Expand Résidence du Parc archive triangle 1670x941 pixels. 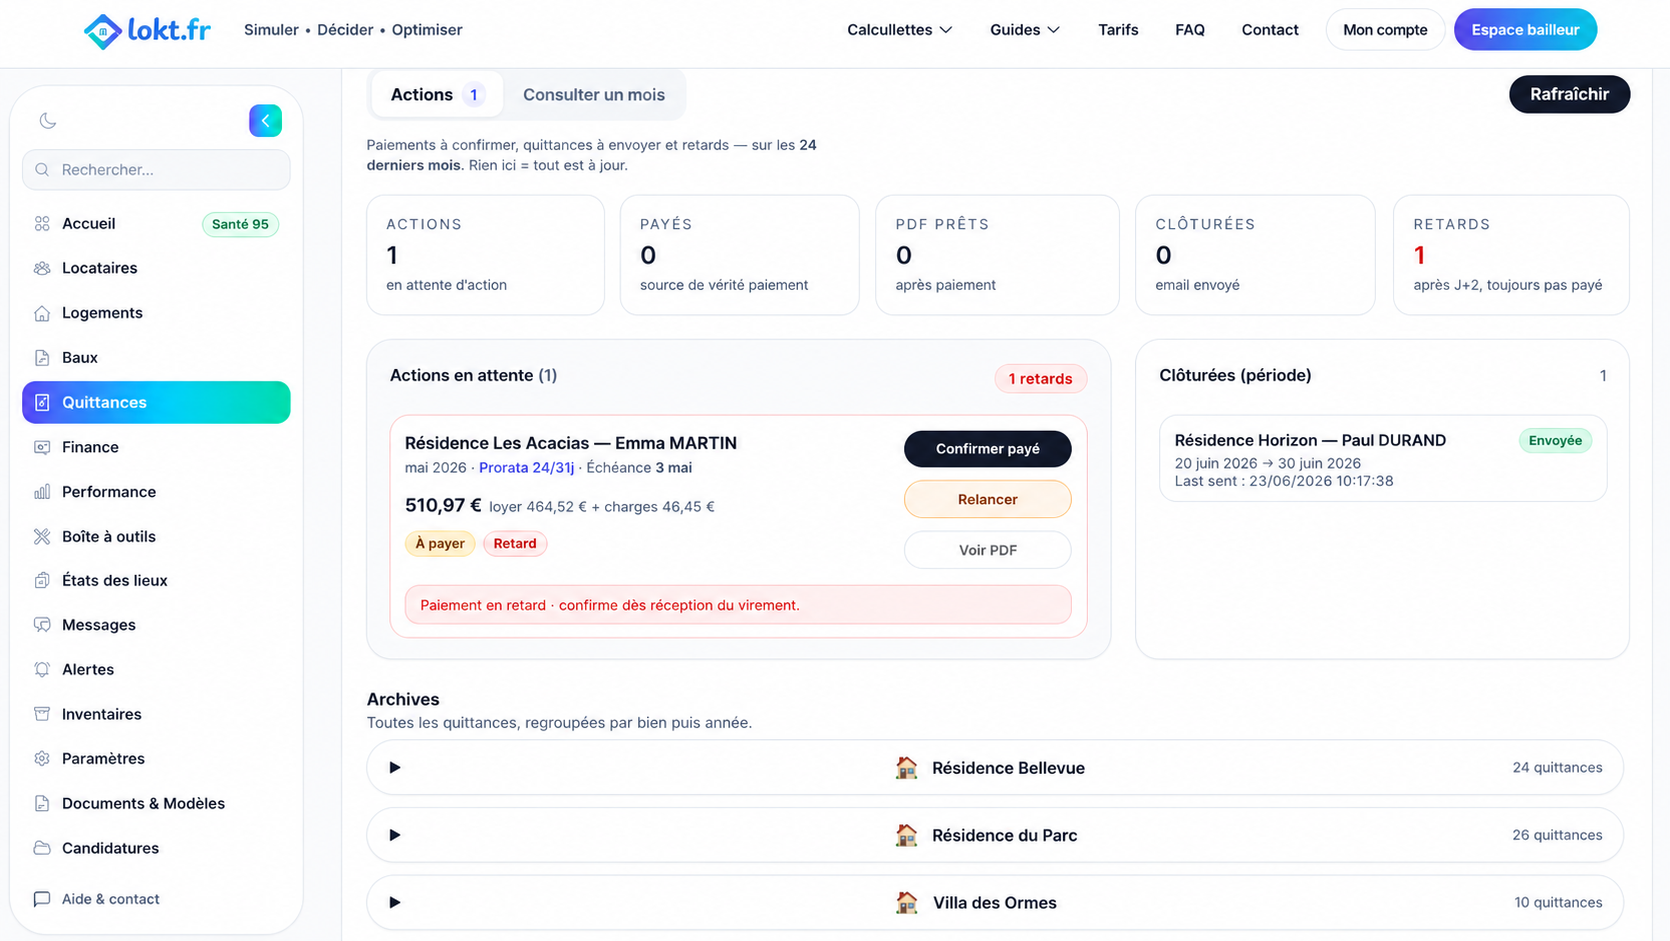395,835
